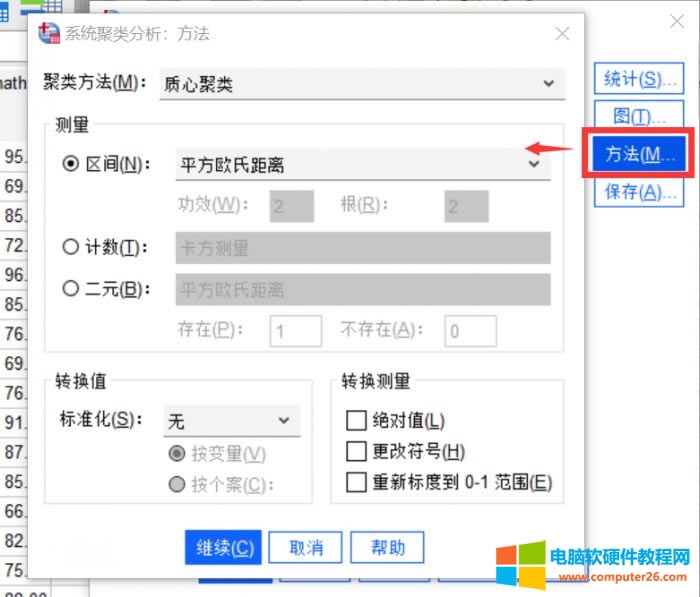The image size is (700, 597).
Task: Click the SPSS icon in dialog title bar
Action: click(48, 34)
